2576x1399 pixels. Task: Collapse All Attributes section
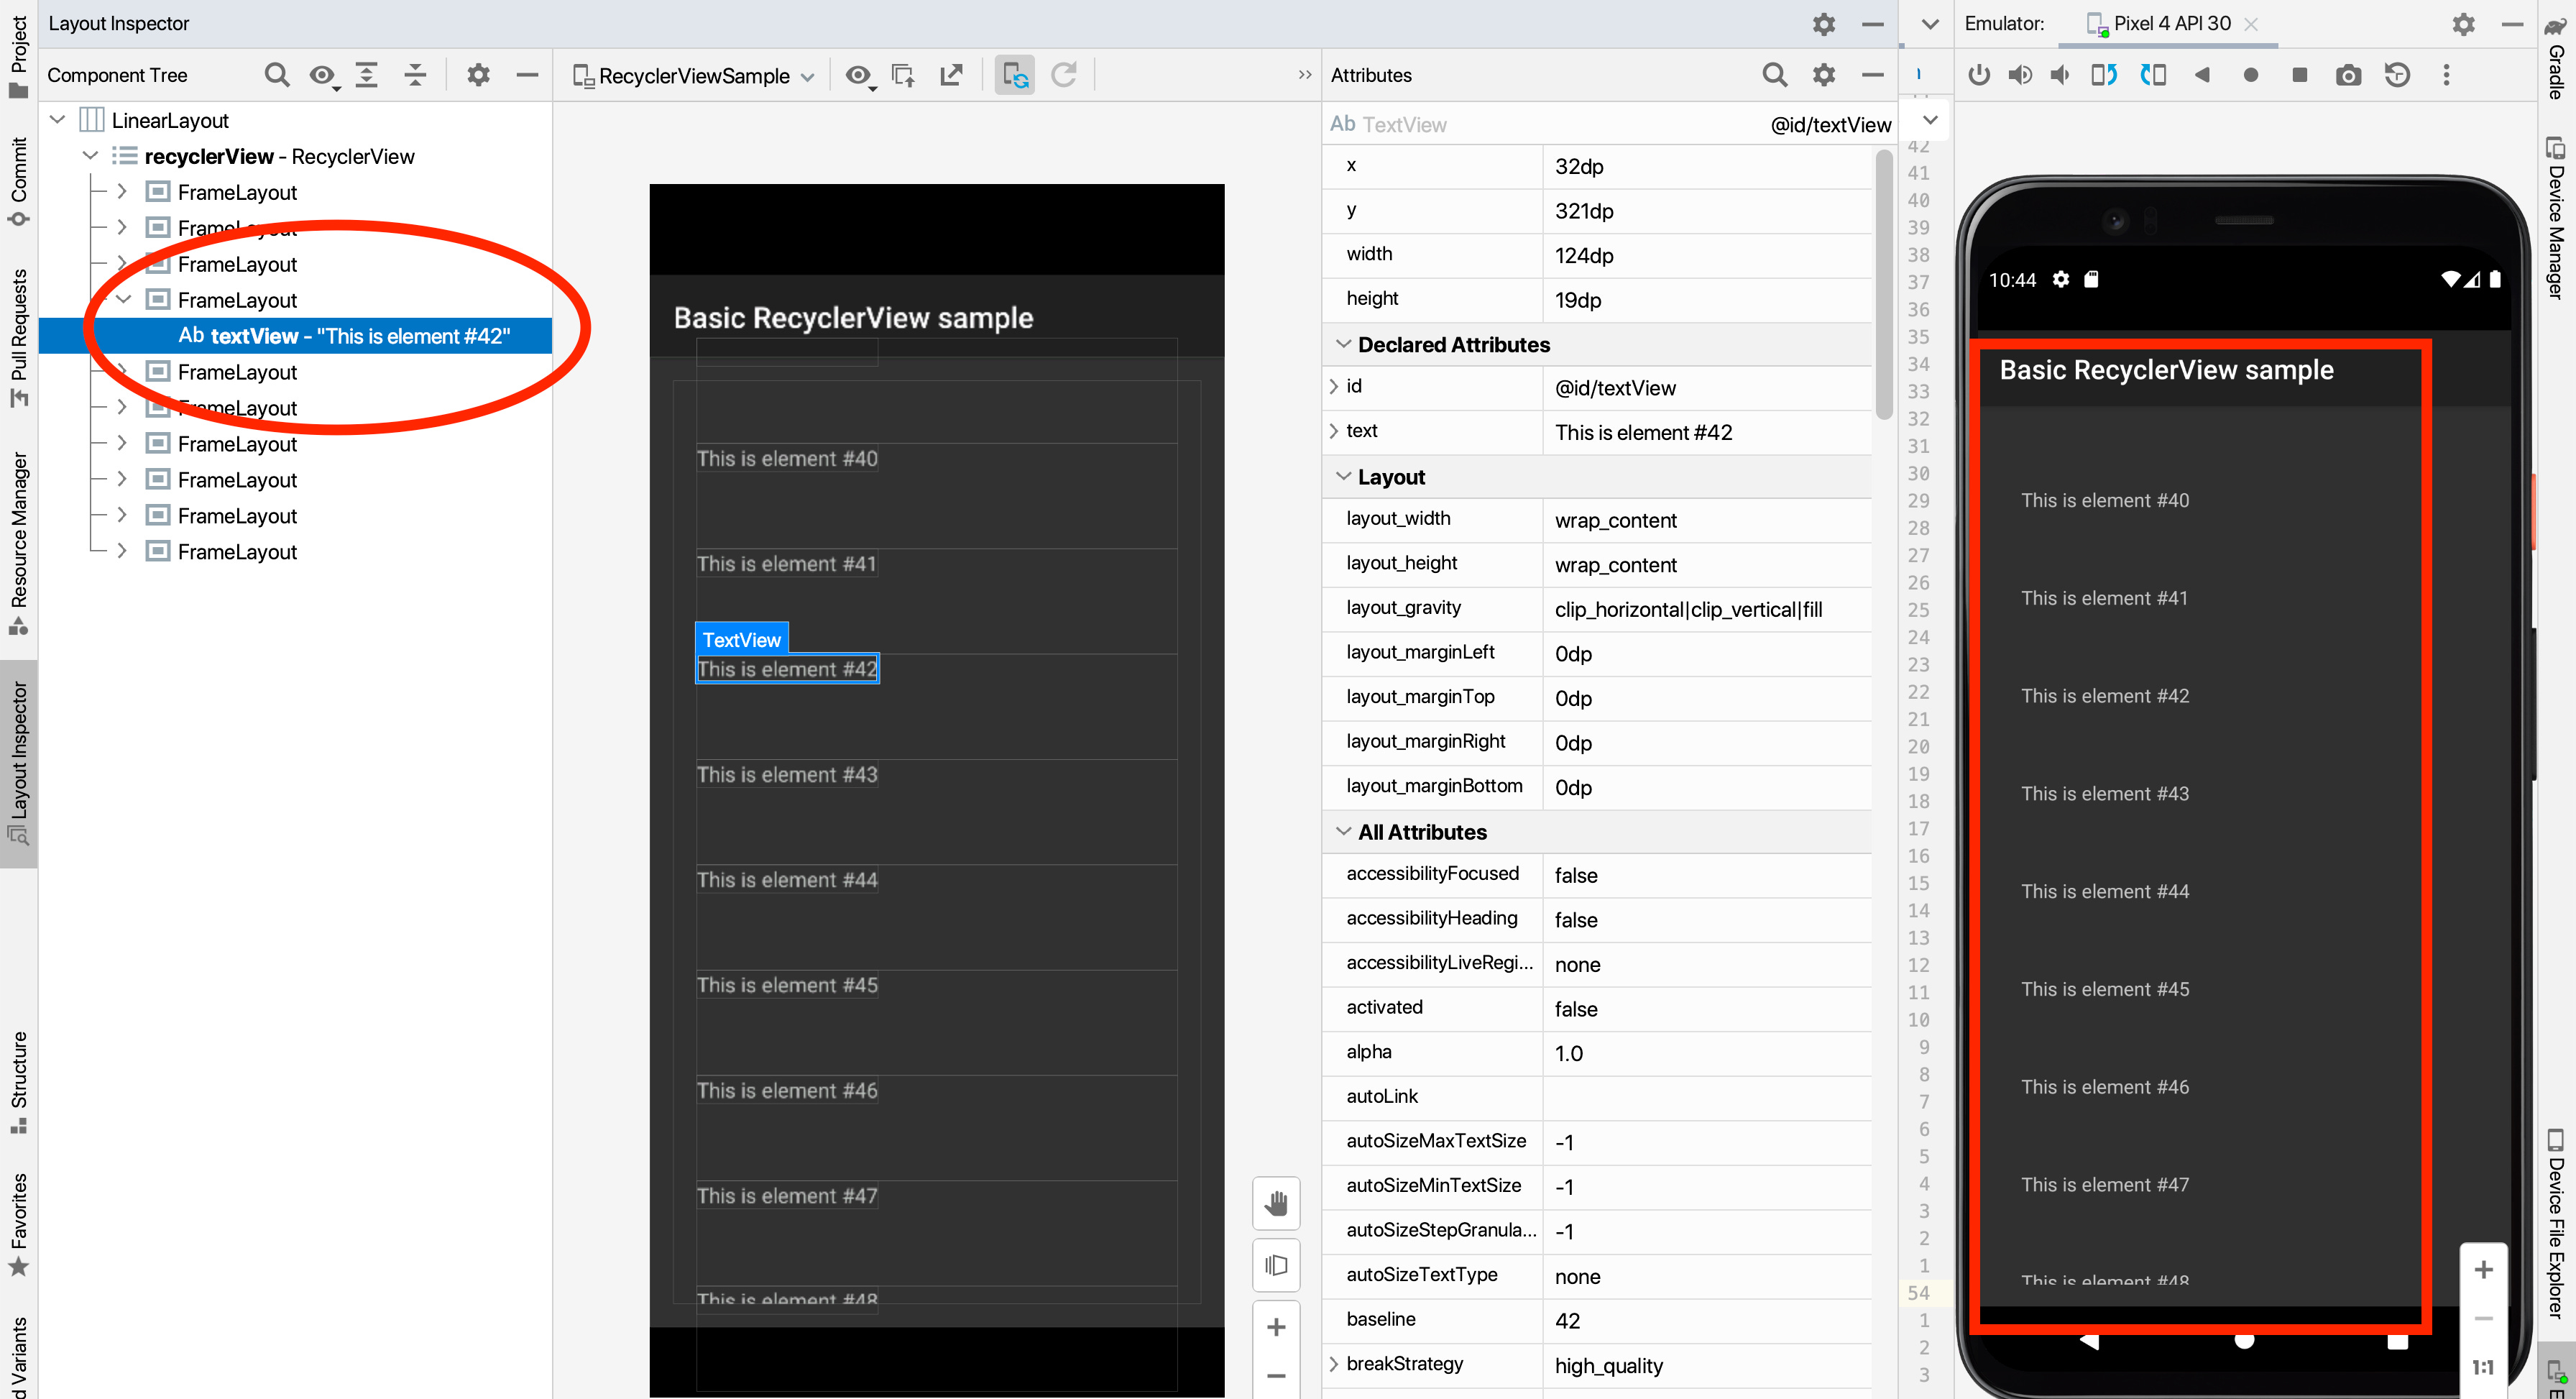click(x=1344, y=832)
